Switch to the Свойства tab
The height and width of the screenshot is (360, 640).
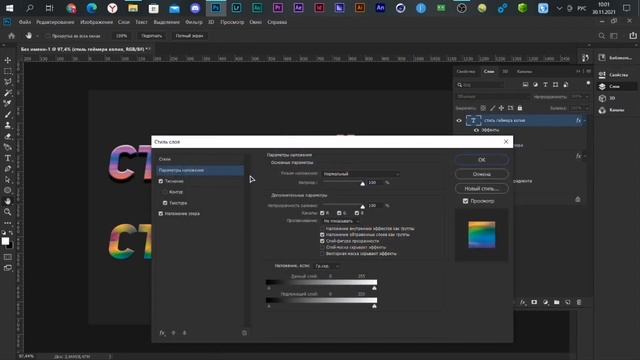click(466, 71)
